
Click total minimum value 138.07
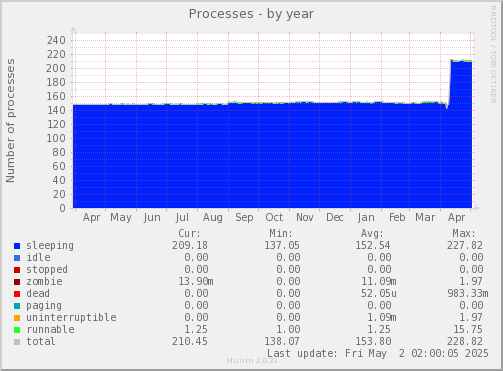click(x=282, y=341)
